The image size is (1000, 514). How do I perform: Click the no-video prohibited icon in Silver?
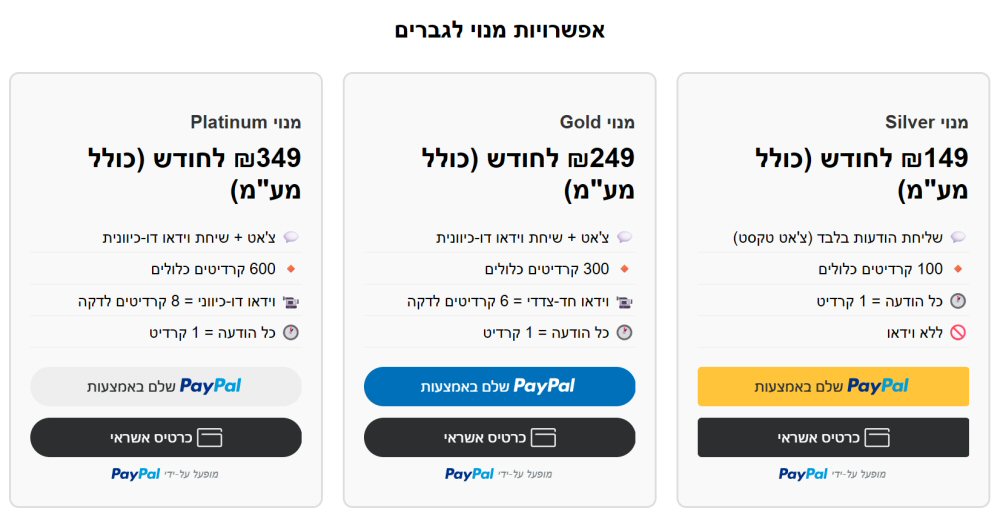click(x=958, y=333)
